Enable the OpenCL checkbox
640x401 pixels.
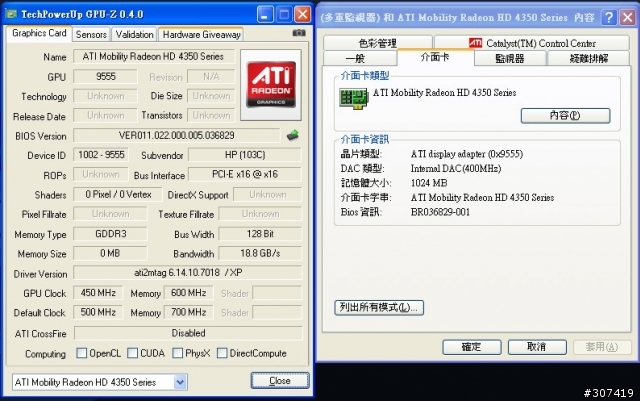(x=82, y=353)
